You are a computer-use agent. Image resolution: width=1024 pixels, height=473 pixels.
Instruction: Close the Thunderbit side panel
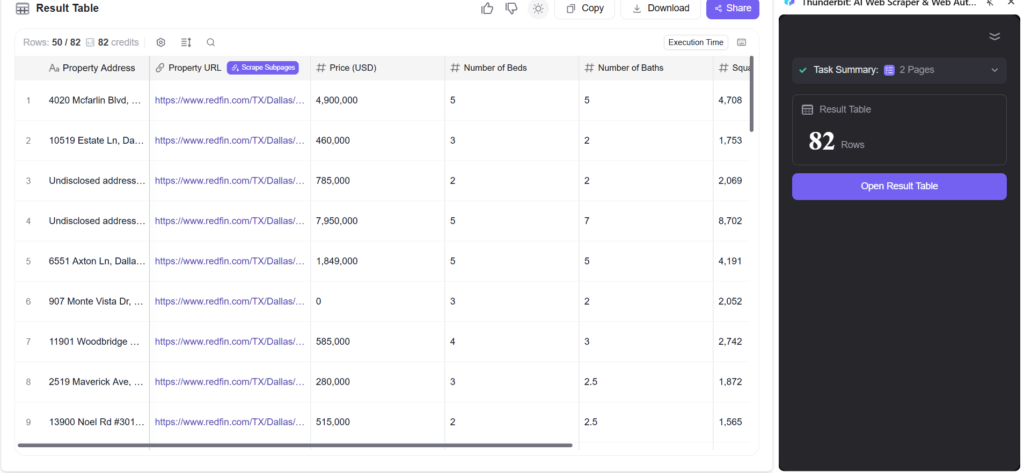pyautogui.click(x=1010, y=3)
